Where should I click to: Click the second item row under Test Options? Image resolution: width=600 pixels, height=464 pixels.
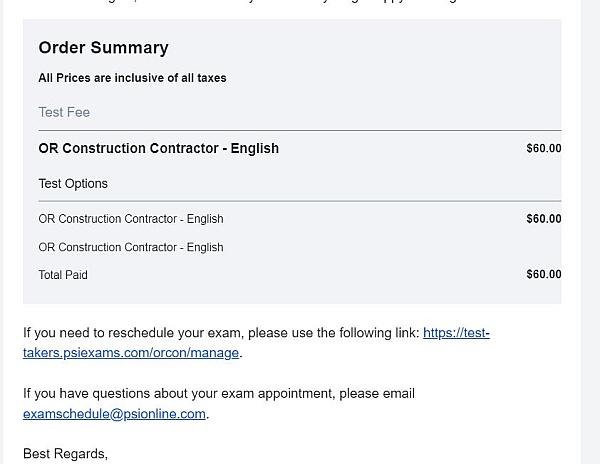coord(131,247)
